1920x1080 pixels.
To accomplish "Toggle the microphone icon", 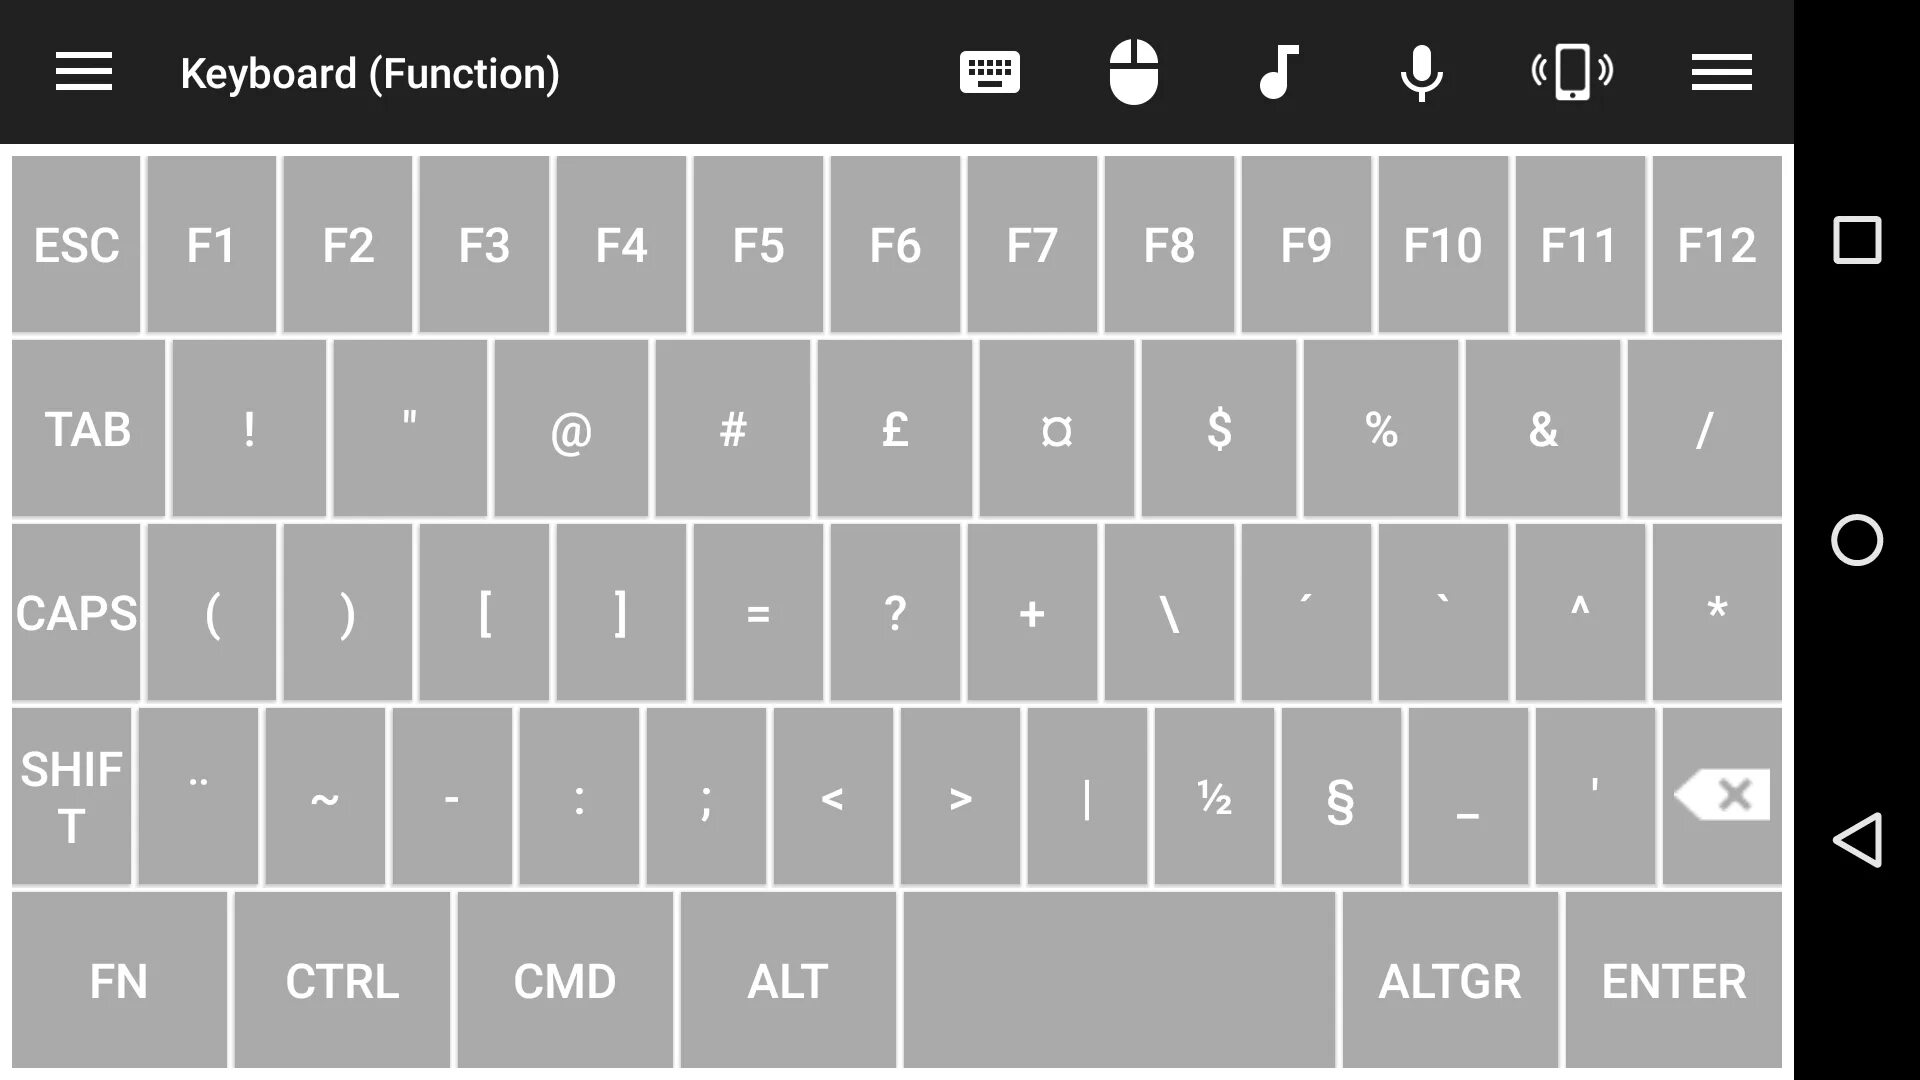I will [1423, 73].
